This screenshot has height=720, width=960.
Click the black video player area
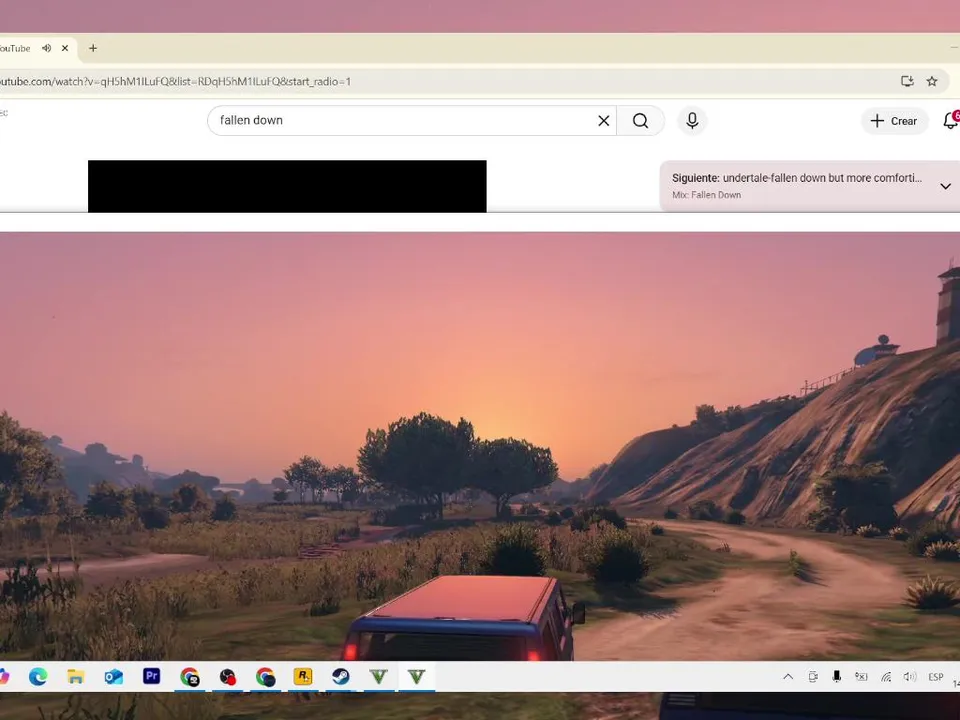[287, 186]
